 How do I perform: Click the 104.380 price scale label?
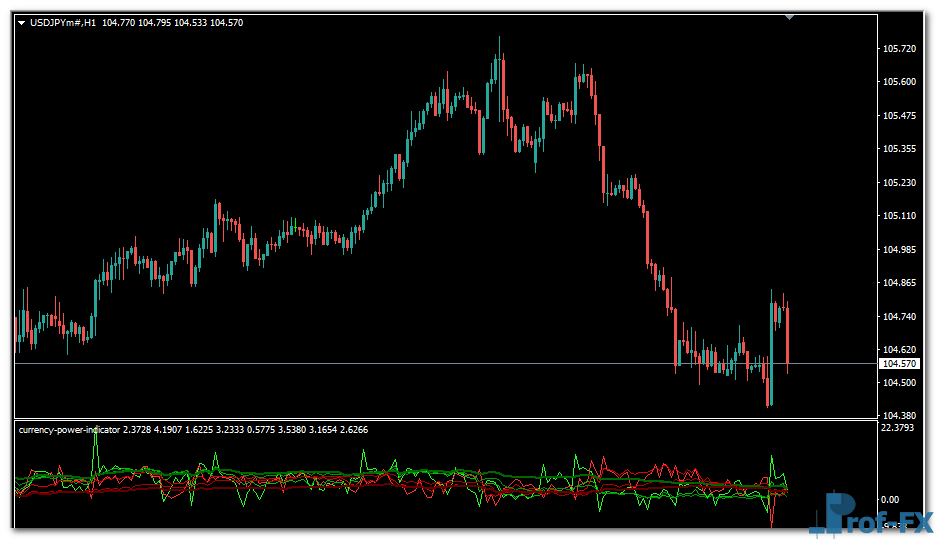[x=899, y=415]
